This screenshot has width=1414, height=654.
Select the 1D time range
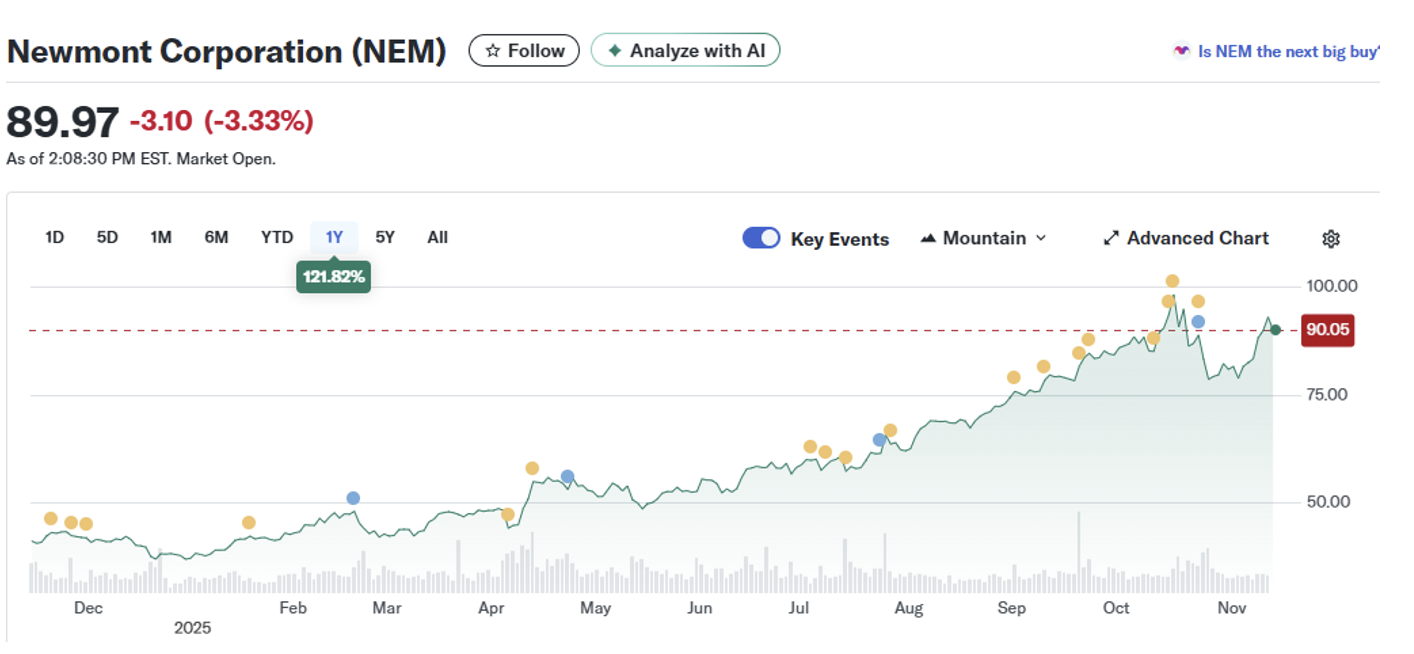[55, 237]
